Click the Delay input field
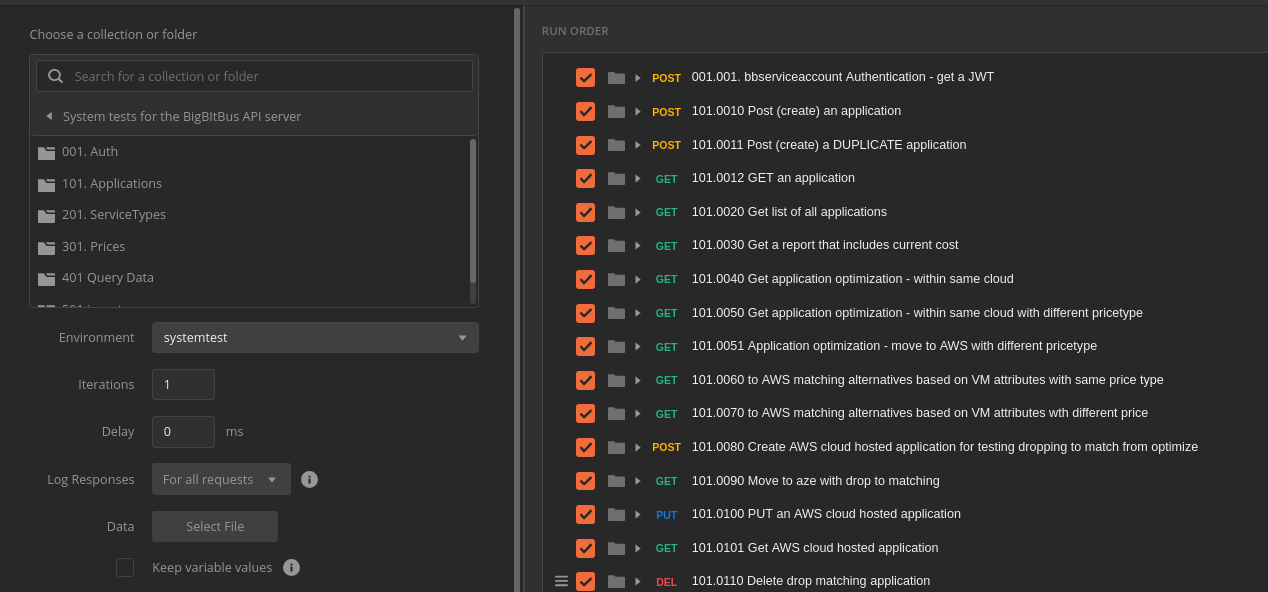This screenshot has width=1268, height=592. [x=183, y=432]
